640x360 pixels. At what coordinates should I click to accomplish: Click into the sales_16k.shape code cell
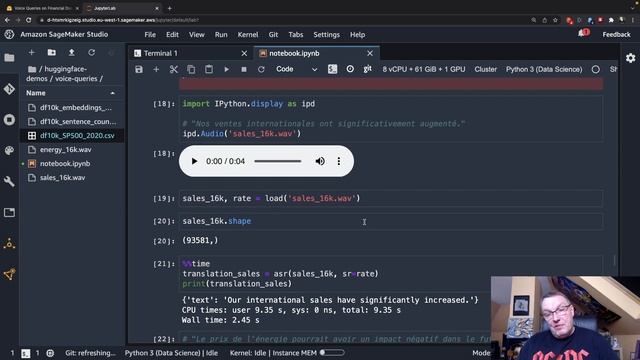391,221
